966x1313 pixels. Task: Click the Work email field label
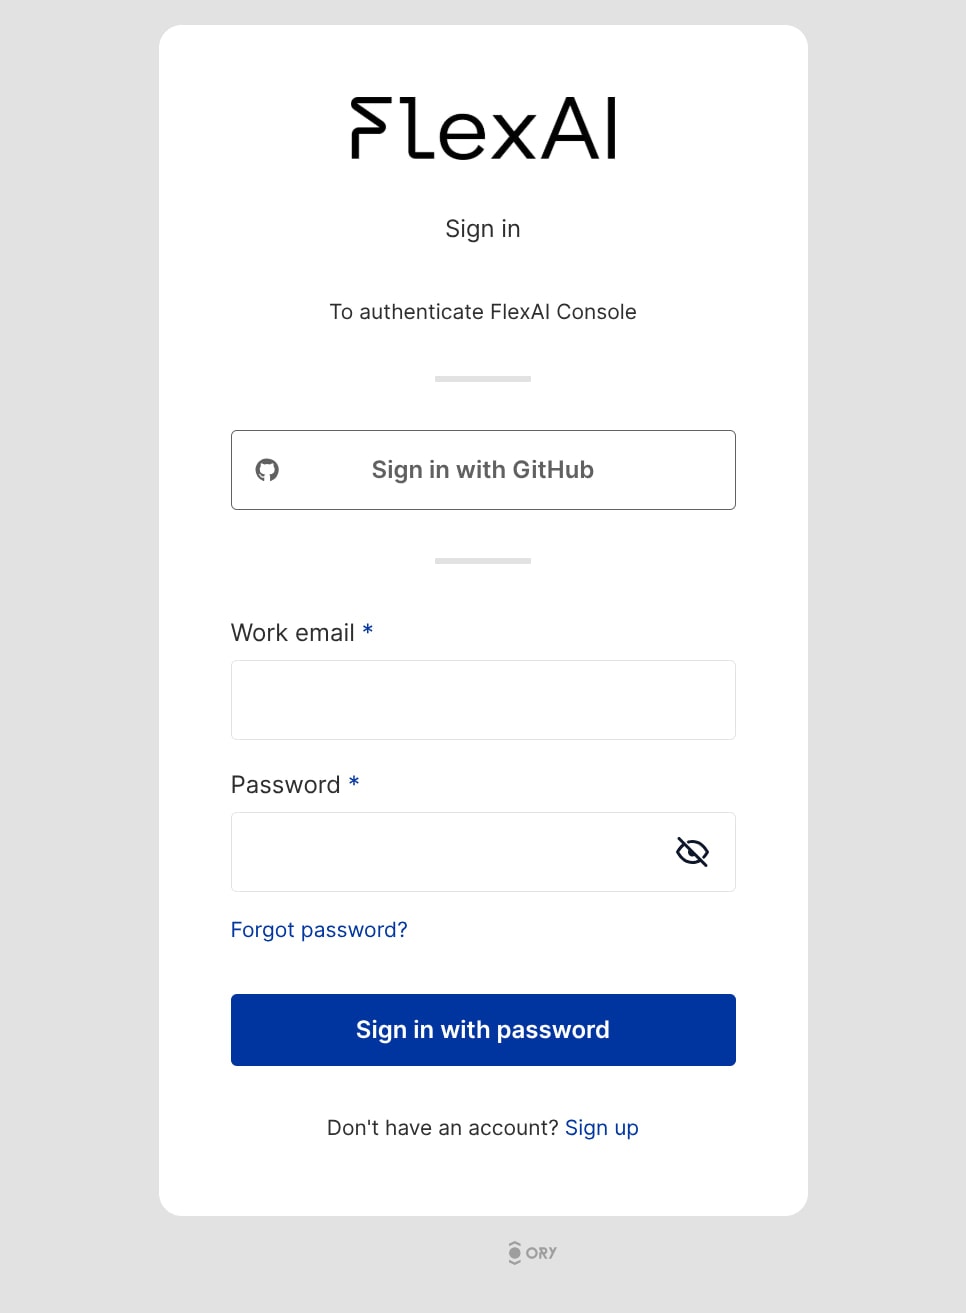pyautogui.click(x=293, y=632)
